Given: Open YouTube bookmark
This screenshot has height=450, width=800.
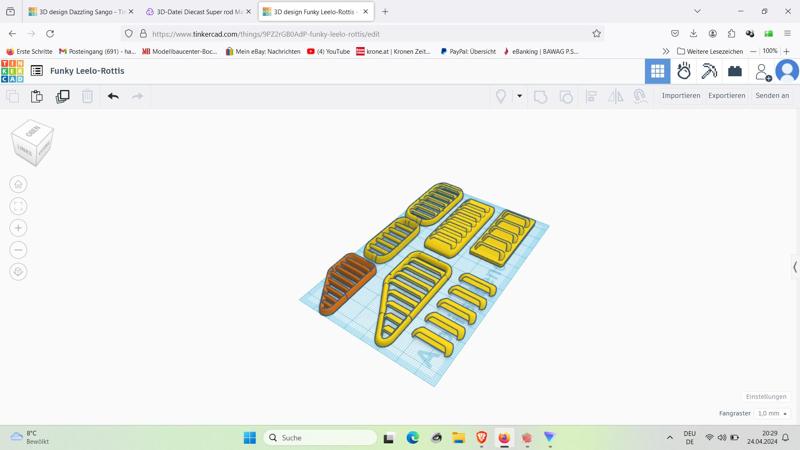Looking at the screenshot, I should tap(329, 52).
